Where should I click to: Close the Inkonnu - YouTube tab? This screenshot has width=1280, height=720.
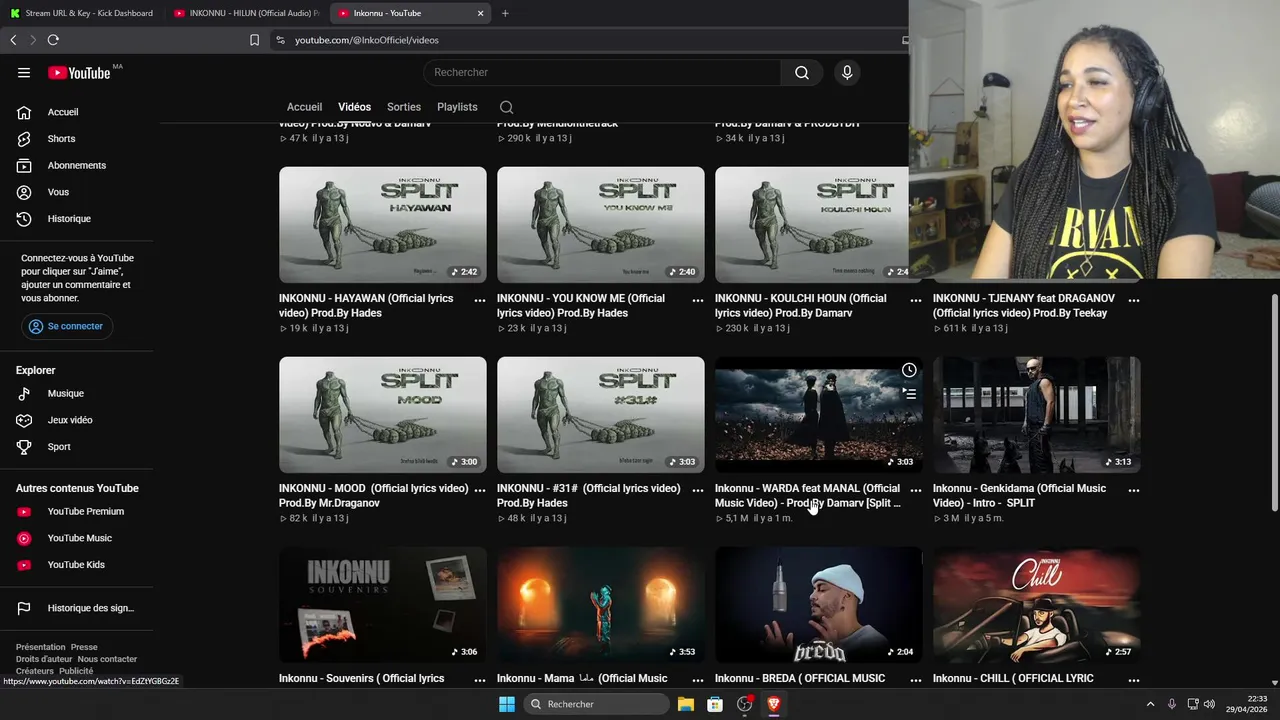(480, 13)
